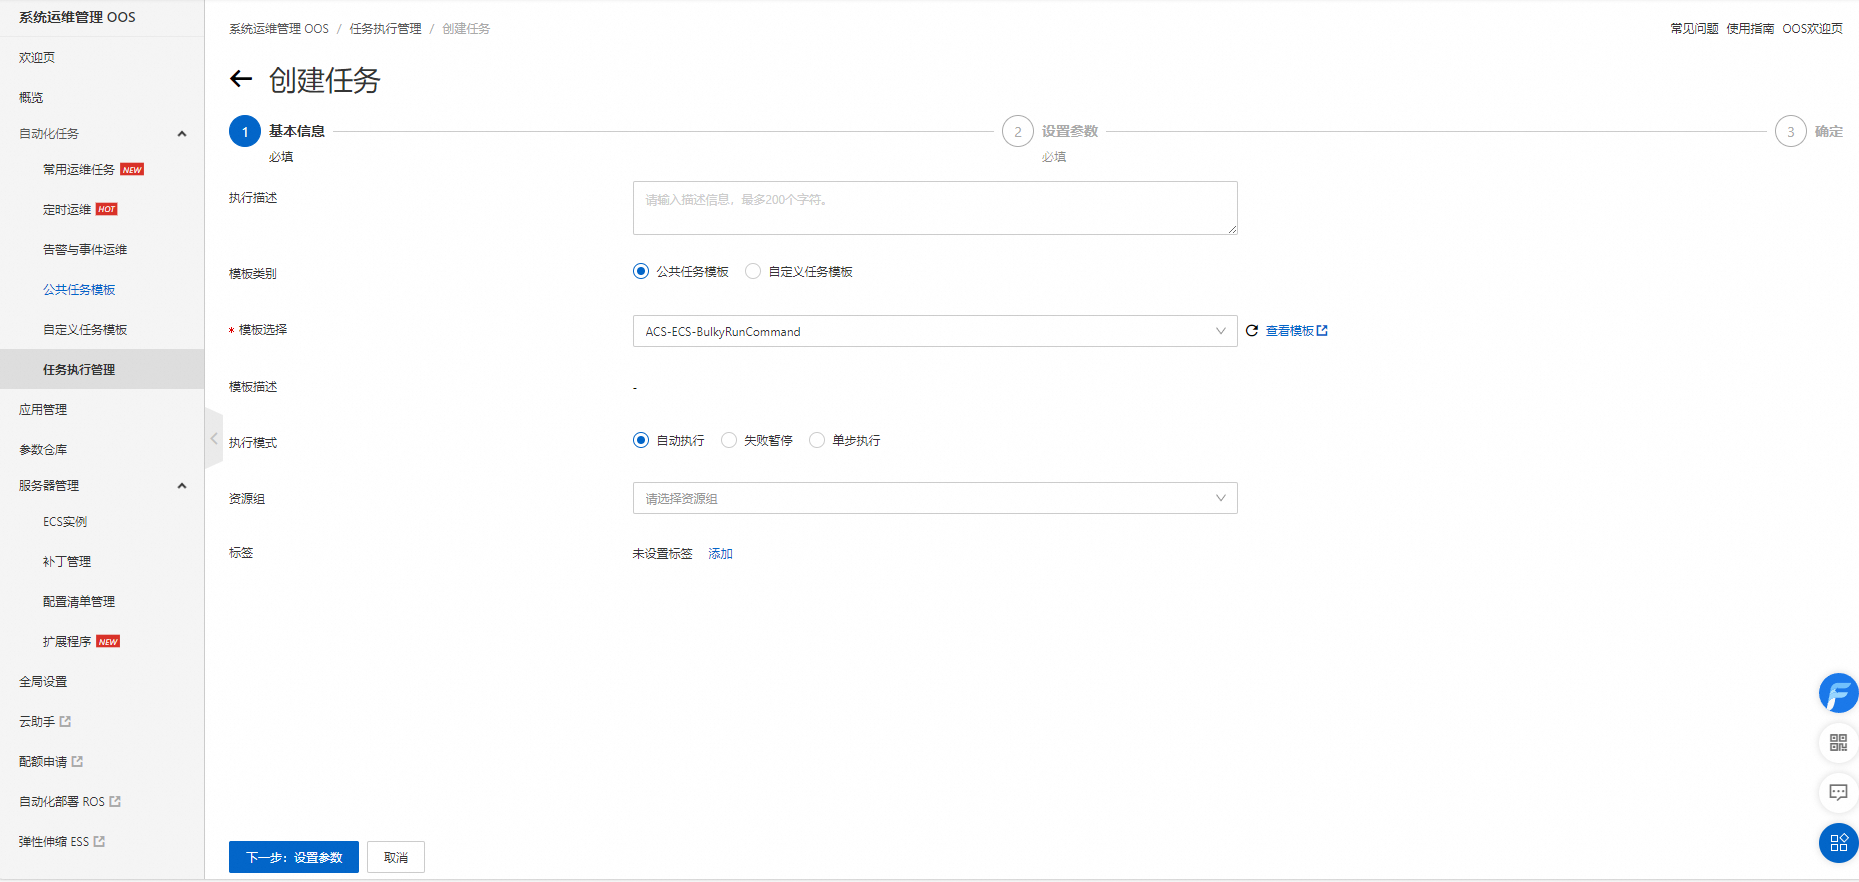This screenshot has height=882, width=1859.
Task: Focus the 执行描述 text area
Action: point(935,208)
